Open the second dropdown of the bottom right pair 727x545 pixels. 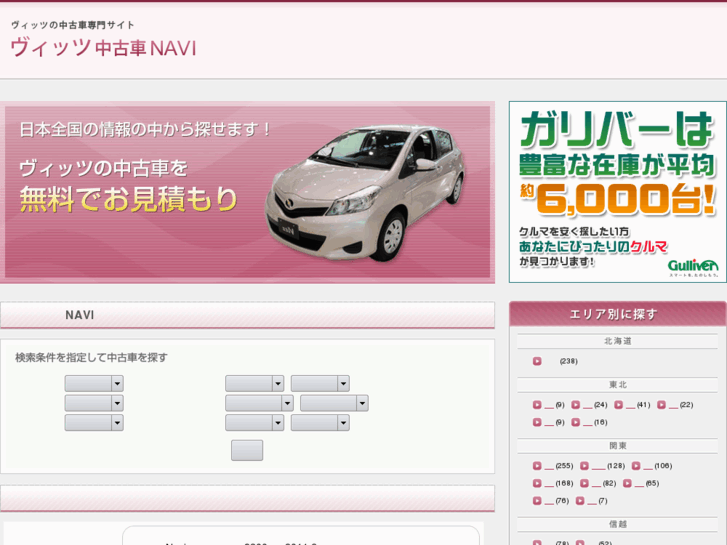320,423
